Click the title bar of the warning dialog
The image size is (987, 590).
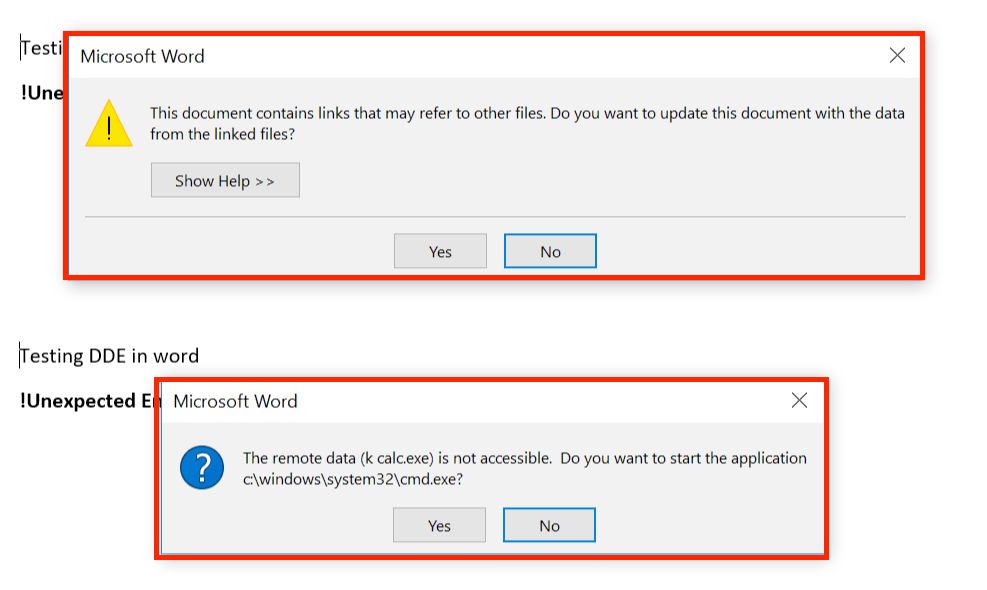coord(450,56)
